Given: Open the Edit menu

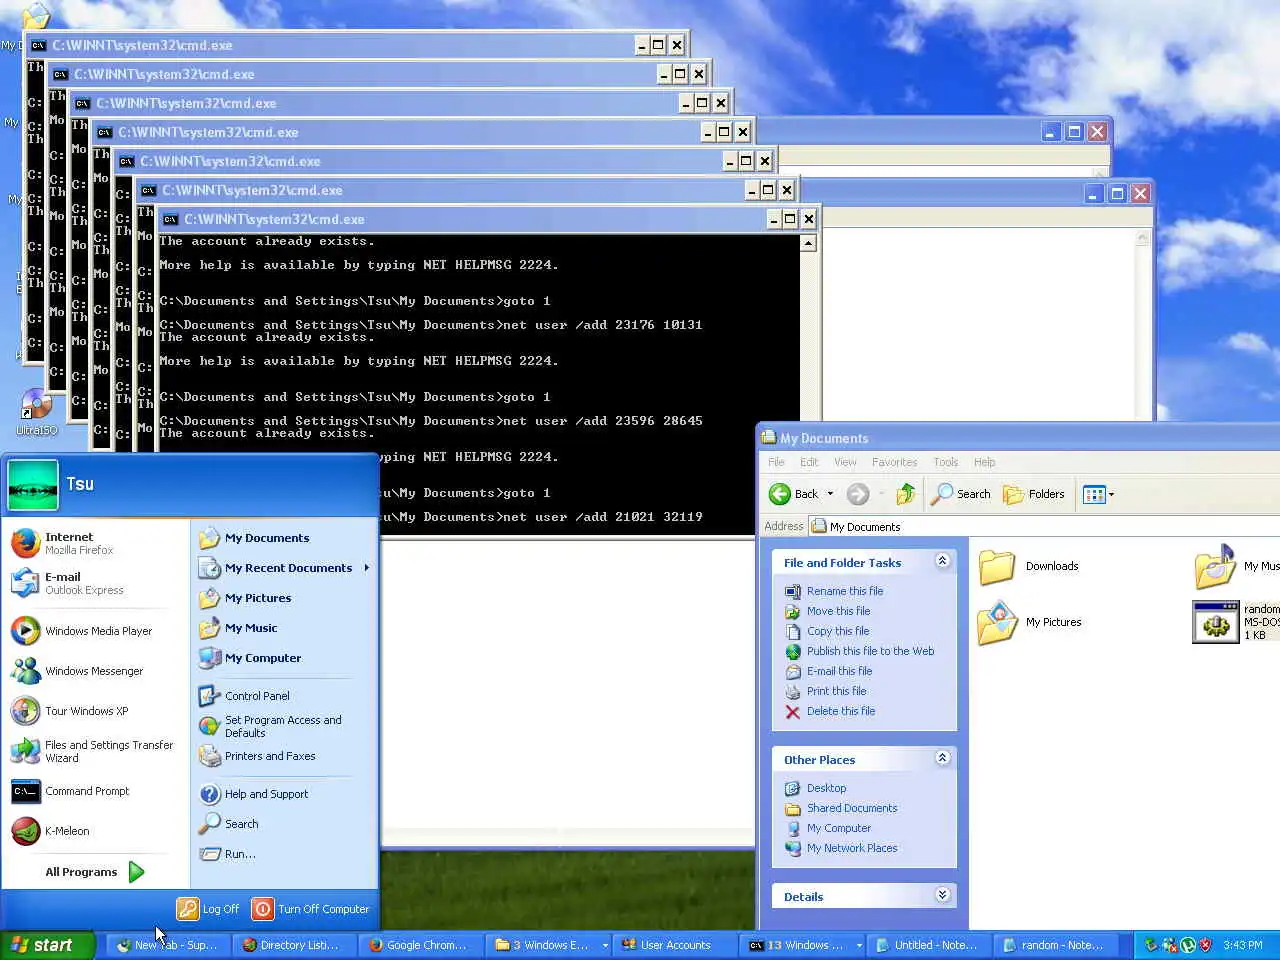Looking at the screenshot, I should [809, 462].
